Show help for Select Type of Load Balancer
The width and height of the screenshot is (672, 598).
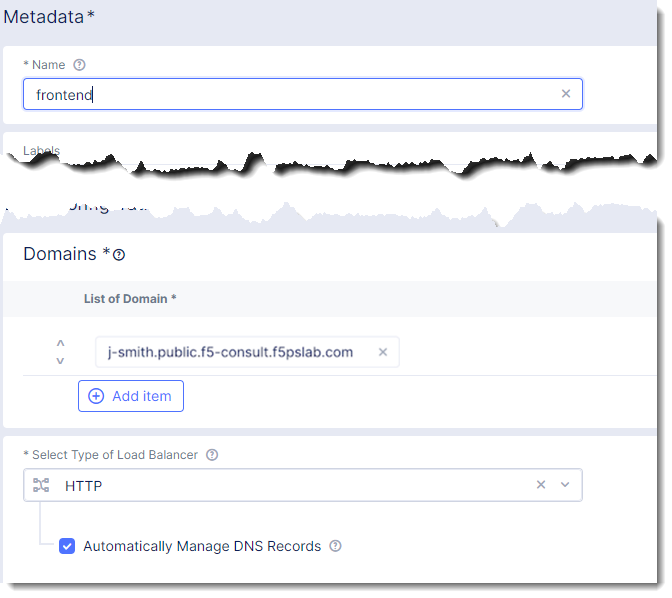click(212, 455)
